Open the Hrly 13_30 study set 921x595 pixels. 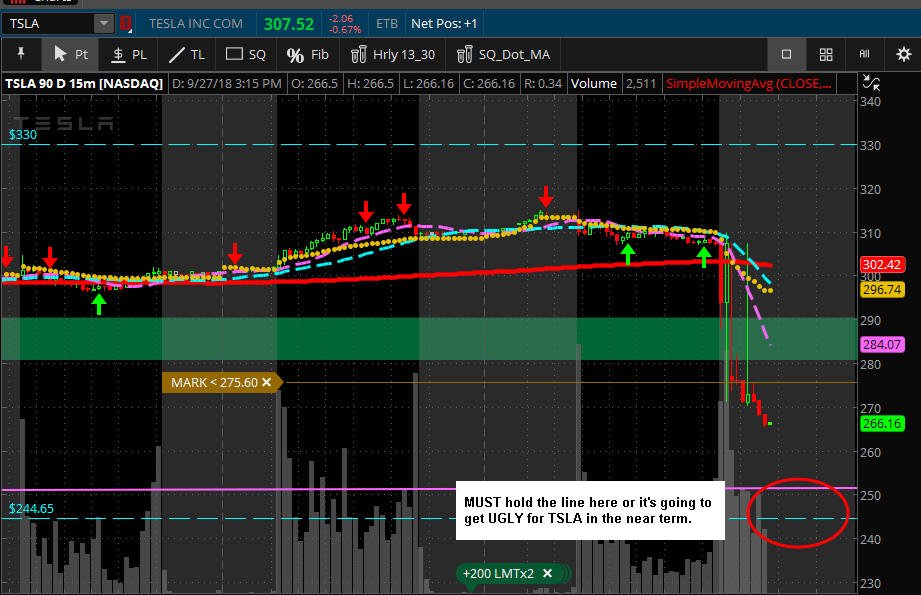point(393,55)
